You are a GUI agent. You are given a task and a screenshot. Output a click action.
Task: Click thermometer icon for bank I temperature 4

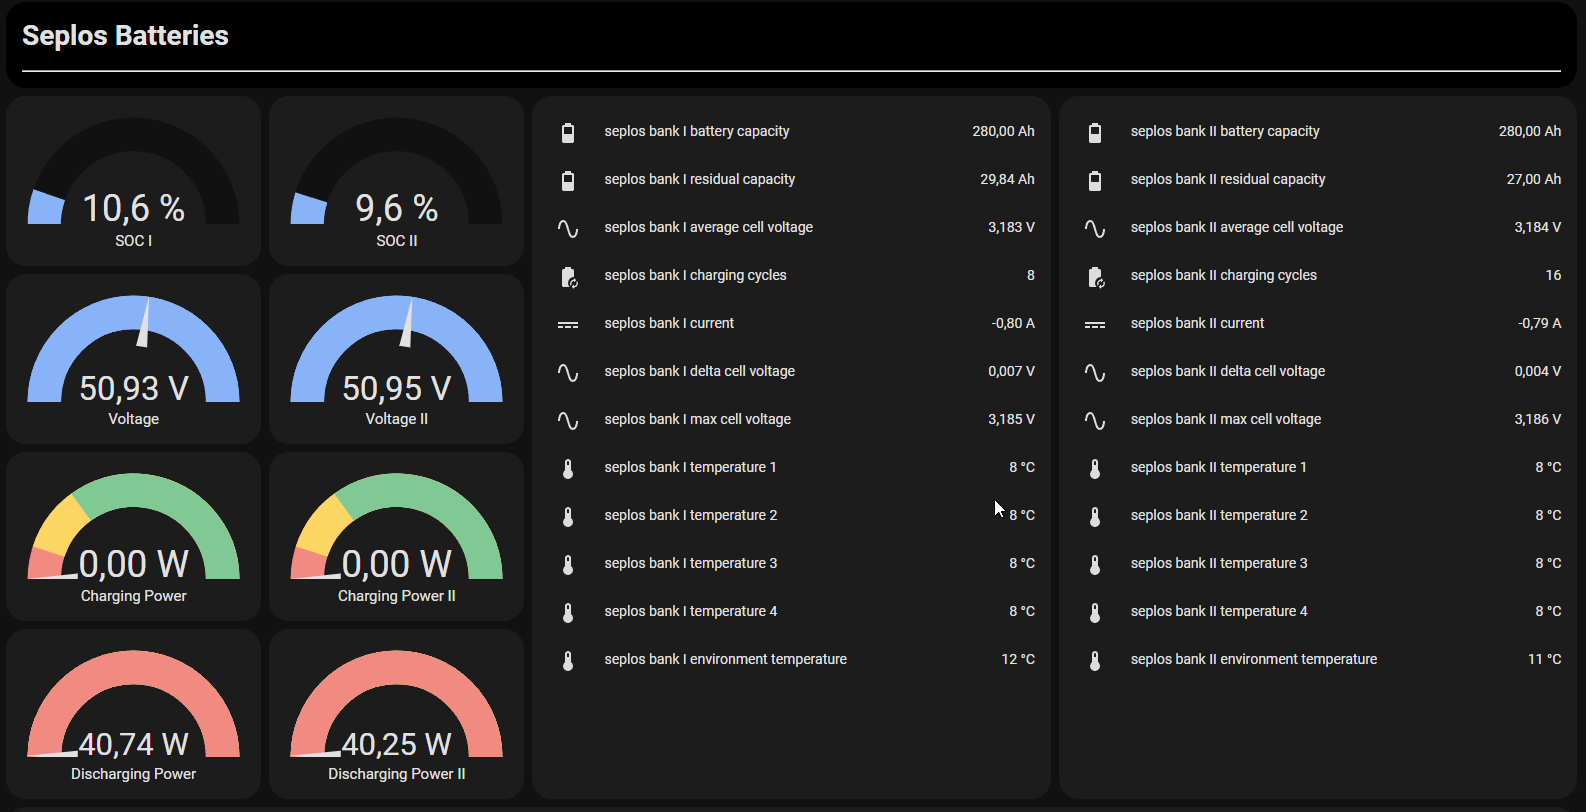click(568, 612)
